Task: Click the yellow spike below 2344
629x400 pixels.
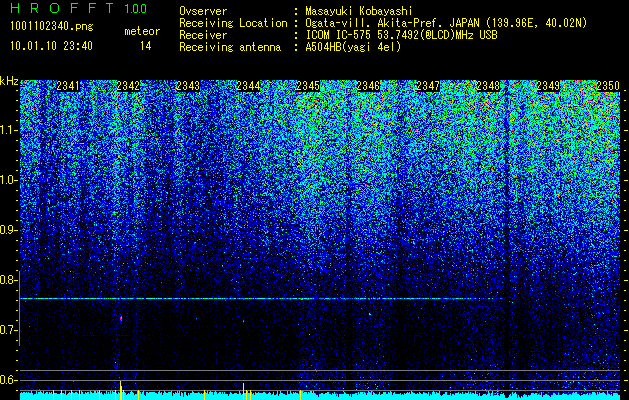Action: tap(243, 391)
